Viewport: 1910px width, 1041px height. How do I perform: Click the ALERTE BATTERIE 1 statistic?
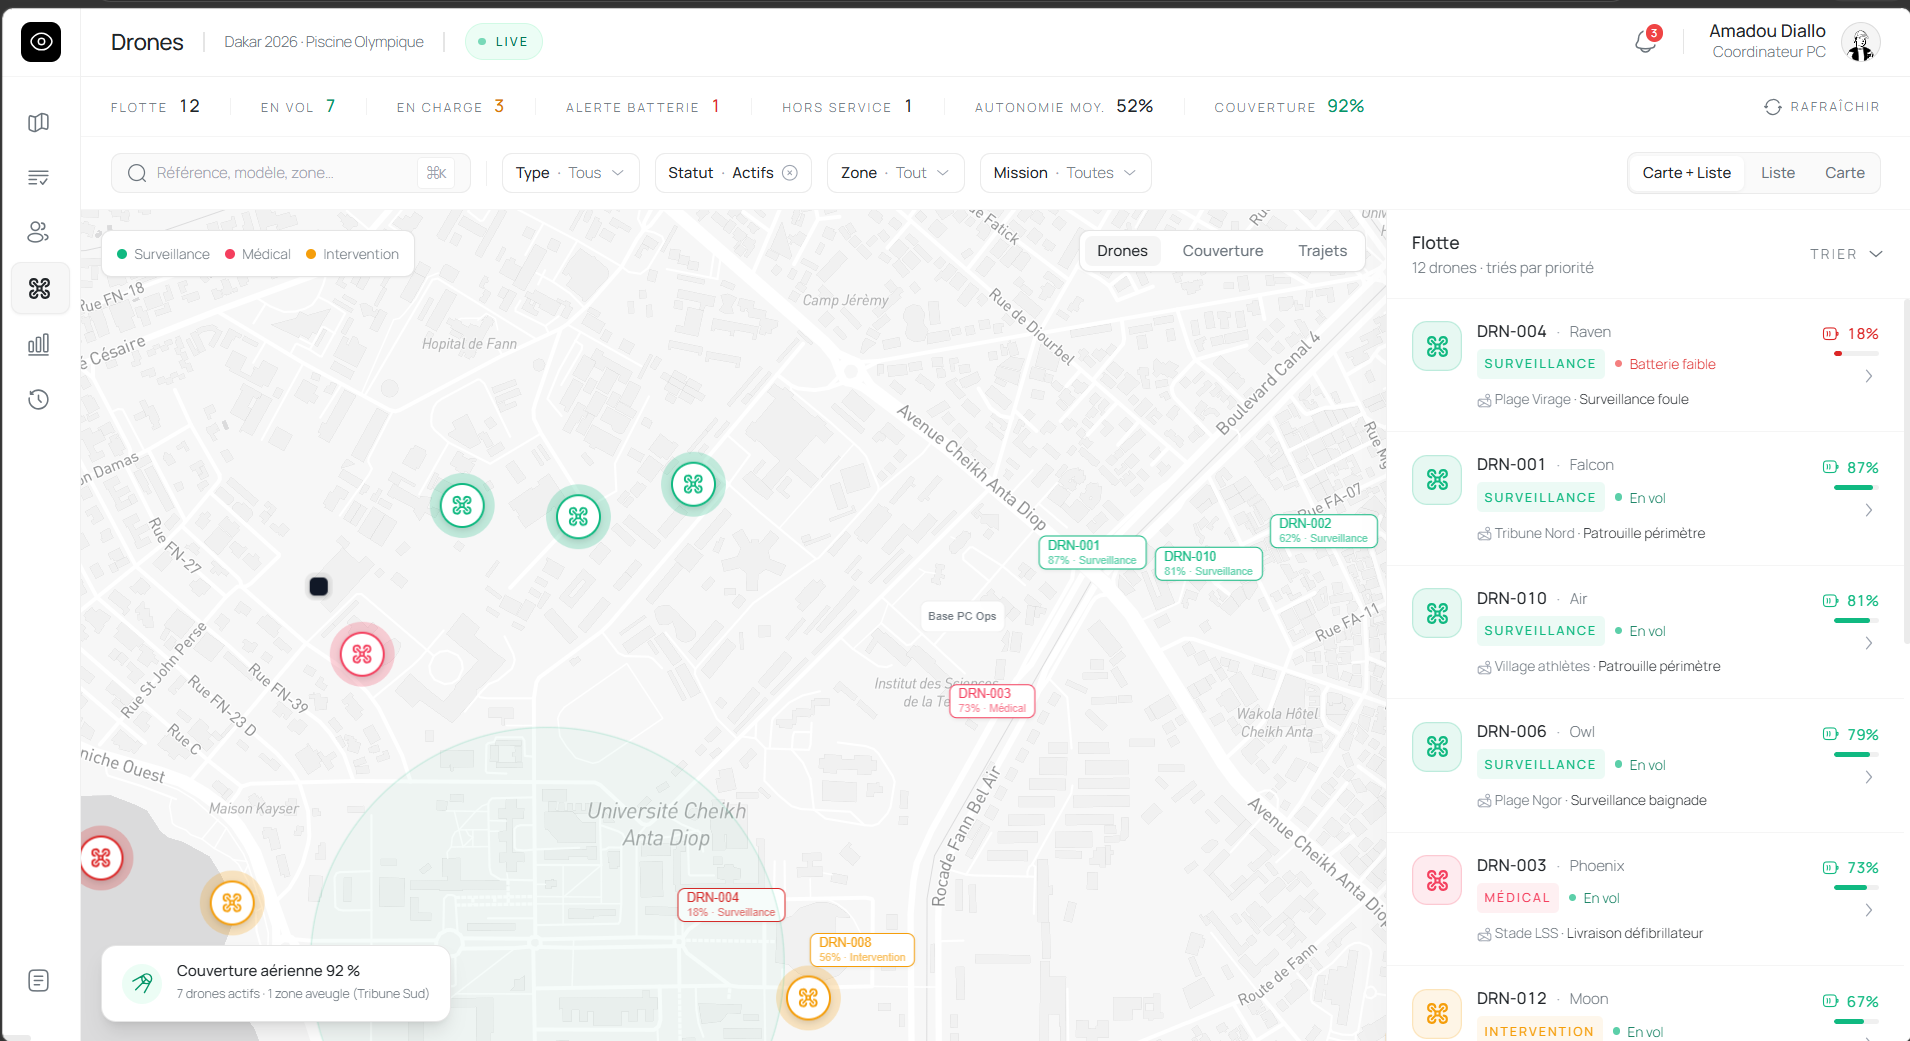(643, 107)
